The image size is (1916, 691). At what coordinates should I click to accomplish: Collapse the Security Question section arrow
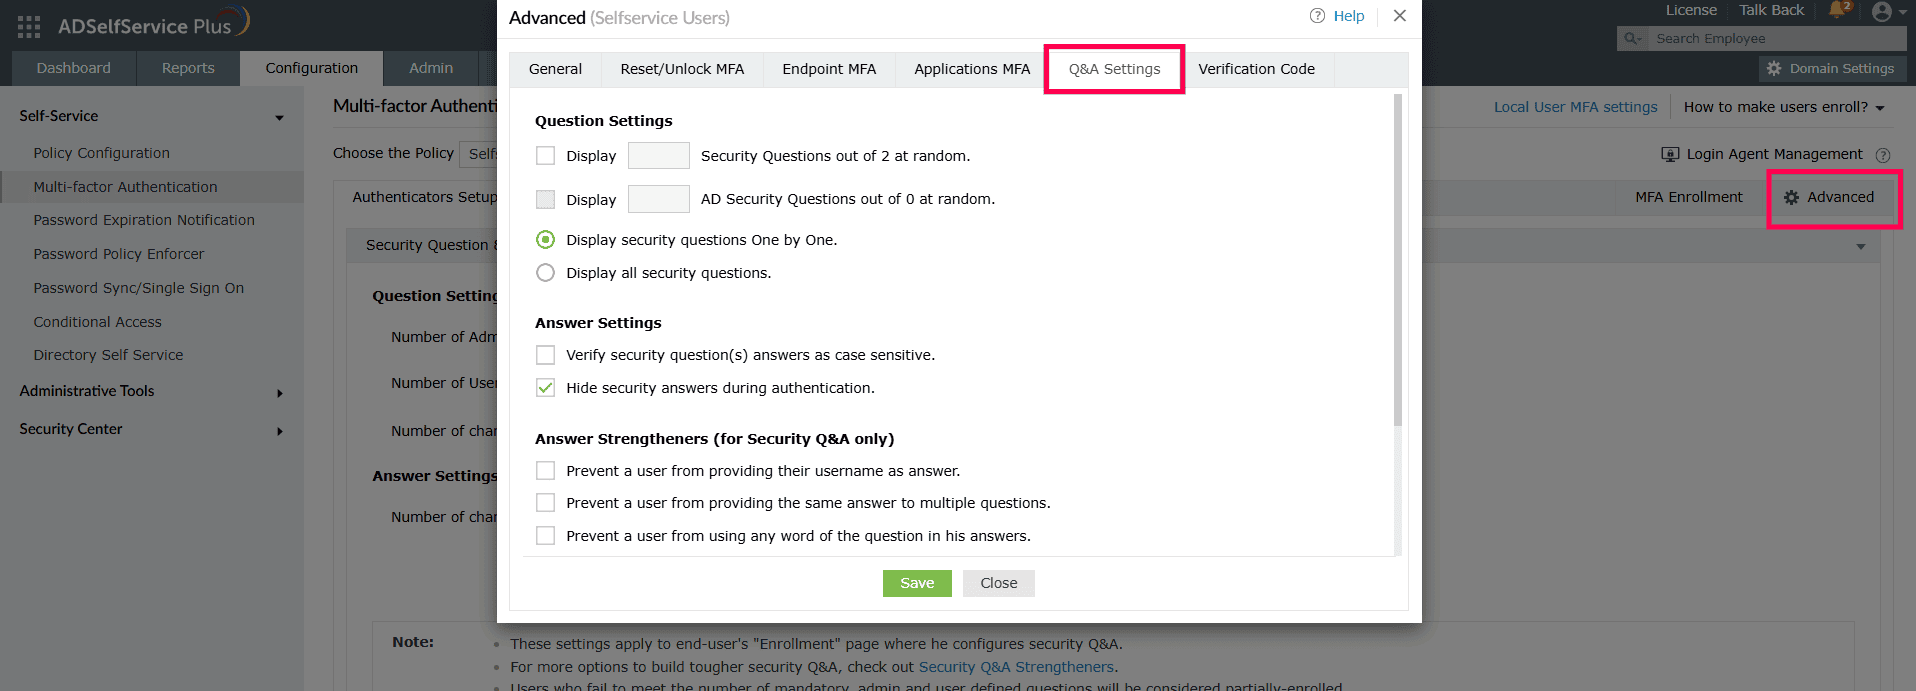click(x=1861, y=246)
